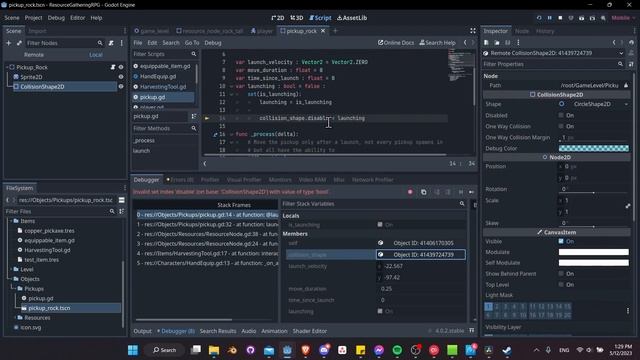Toggle visibility of Sprite2D node
Viewport: 640px width, 360px height.
coord(121,77)
